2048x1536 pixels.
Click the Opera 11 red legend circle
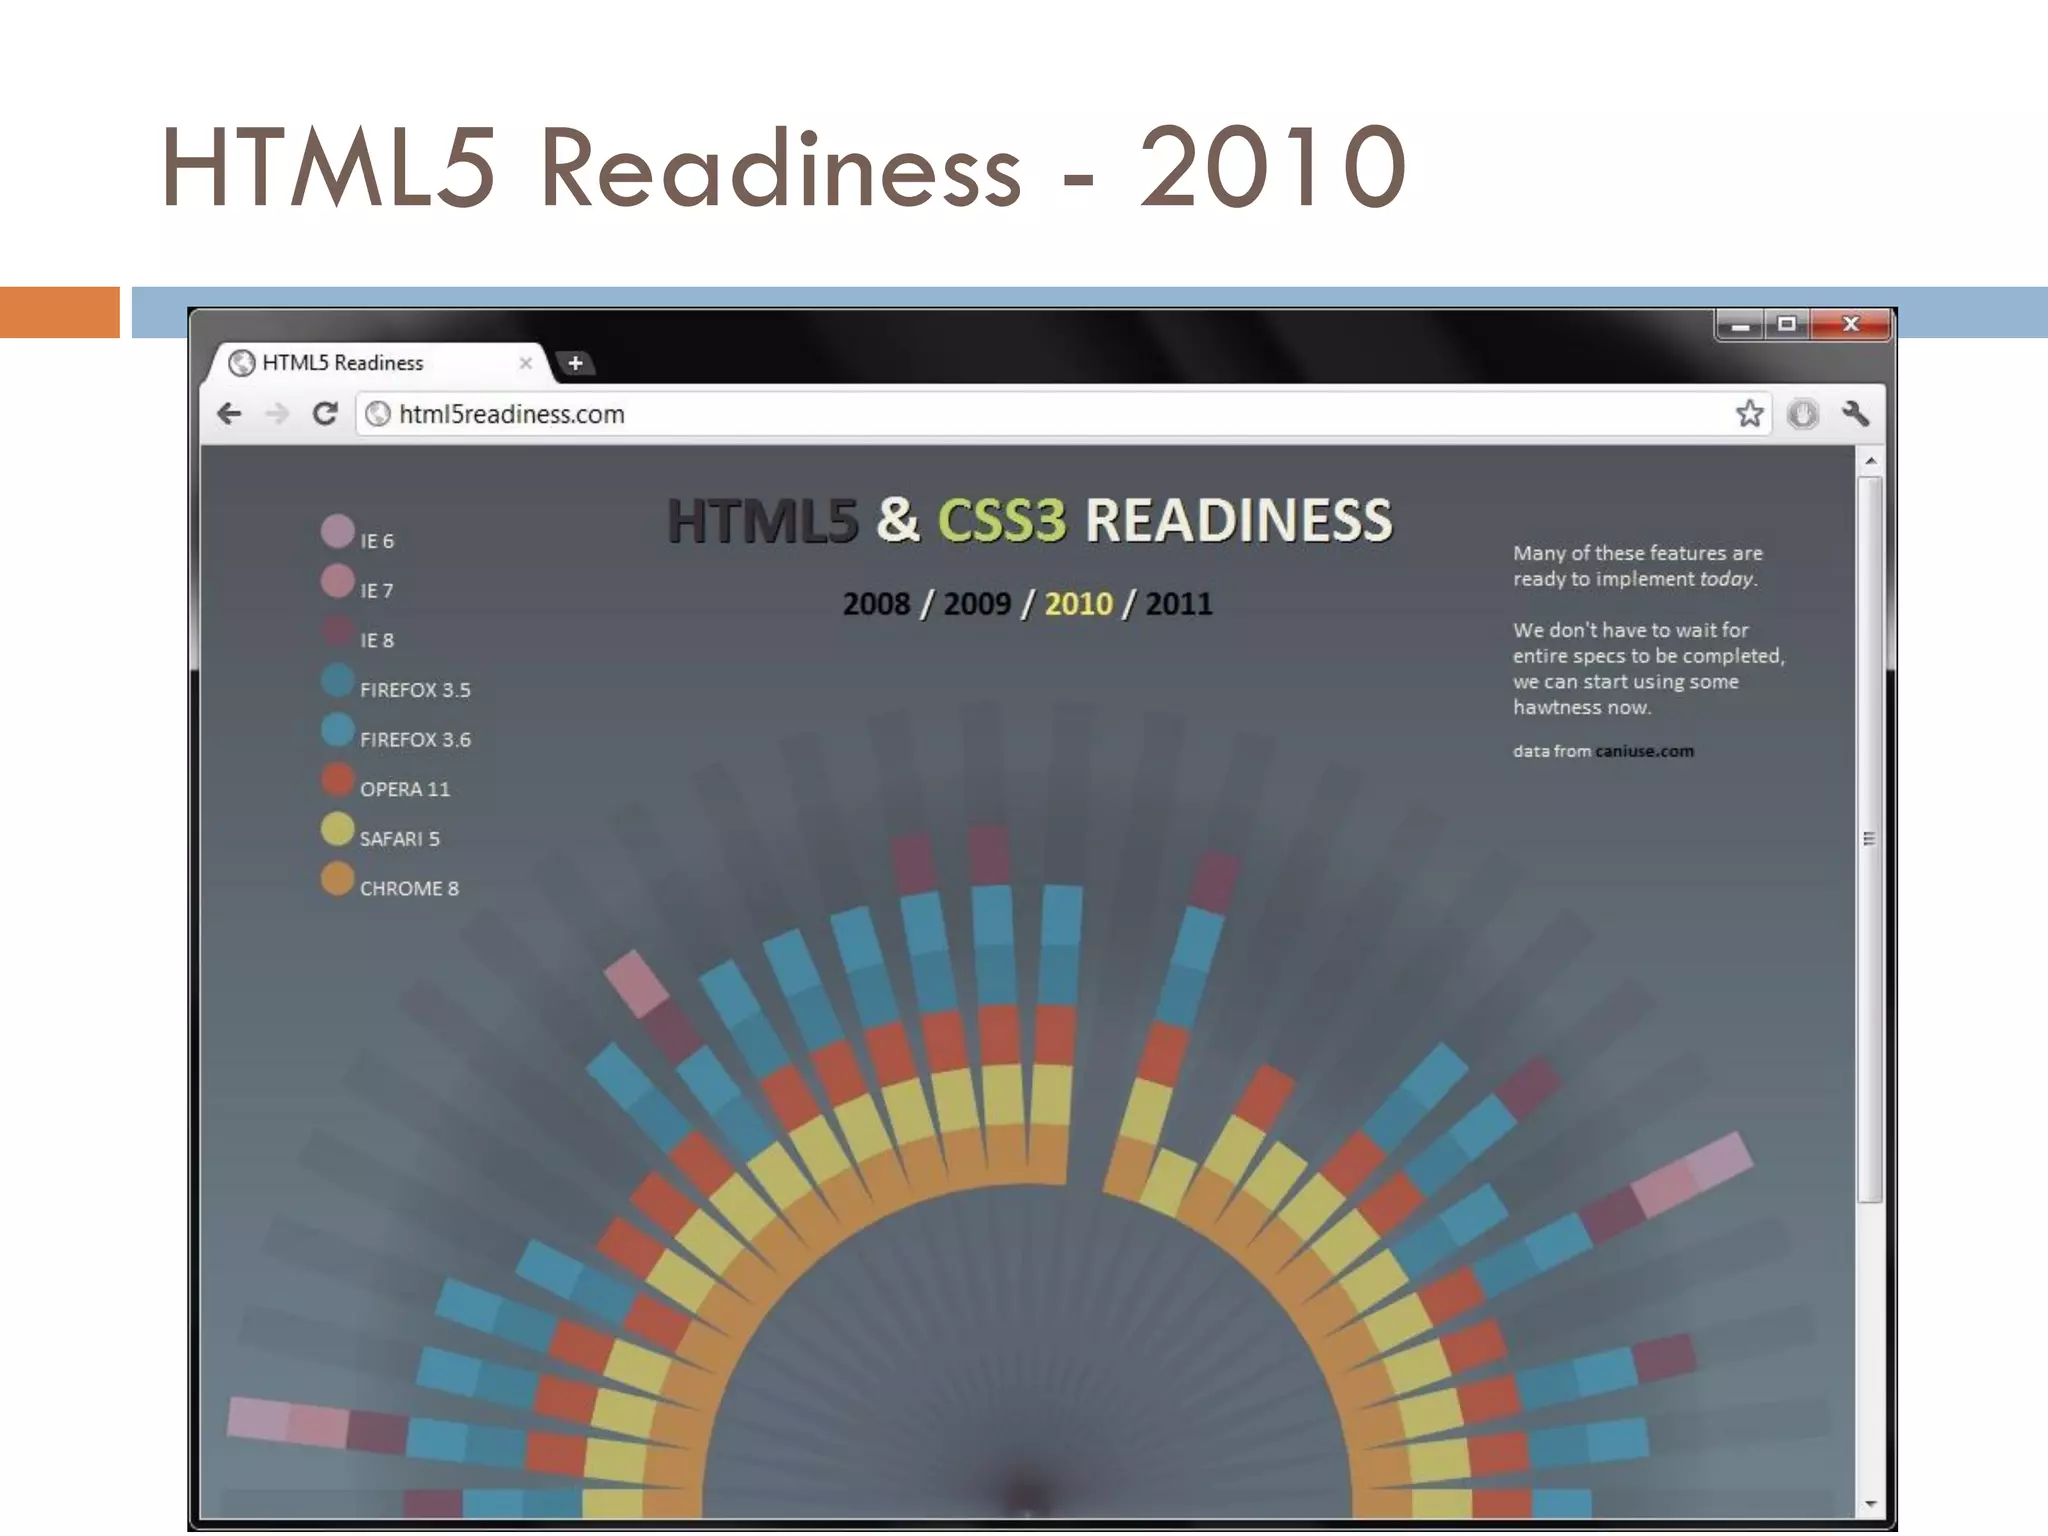point(337,780)
